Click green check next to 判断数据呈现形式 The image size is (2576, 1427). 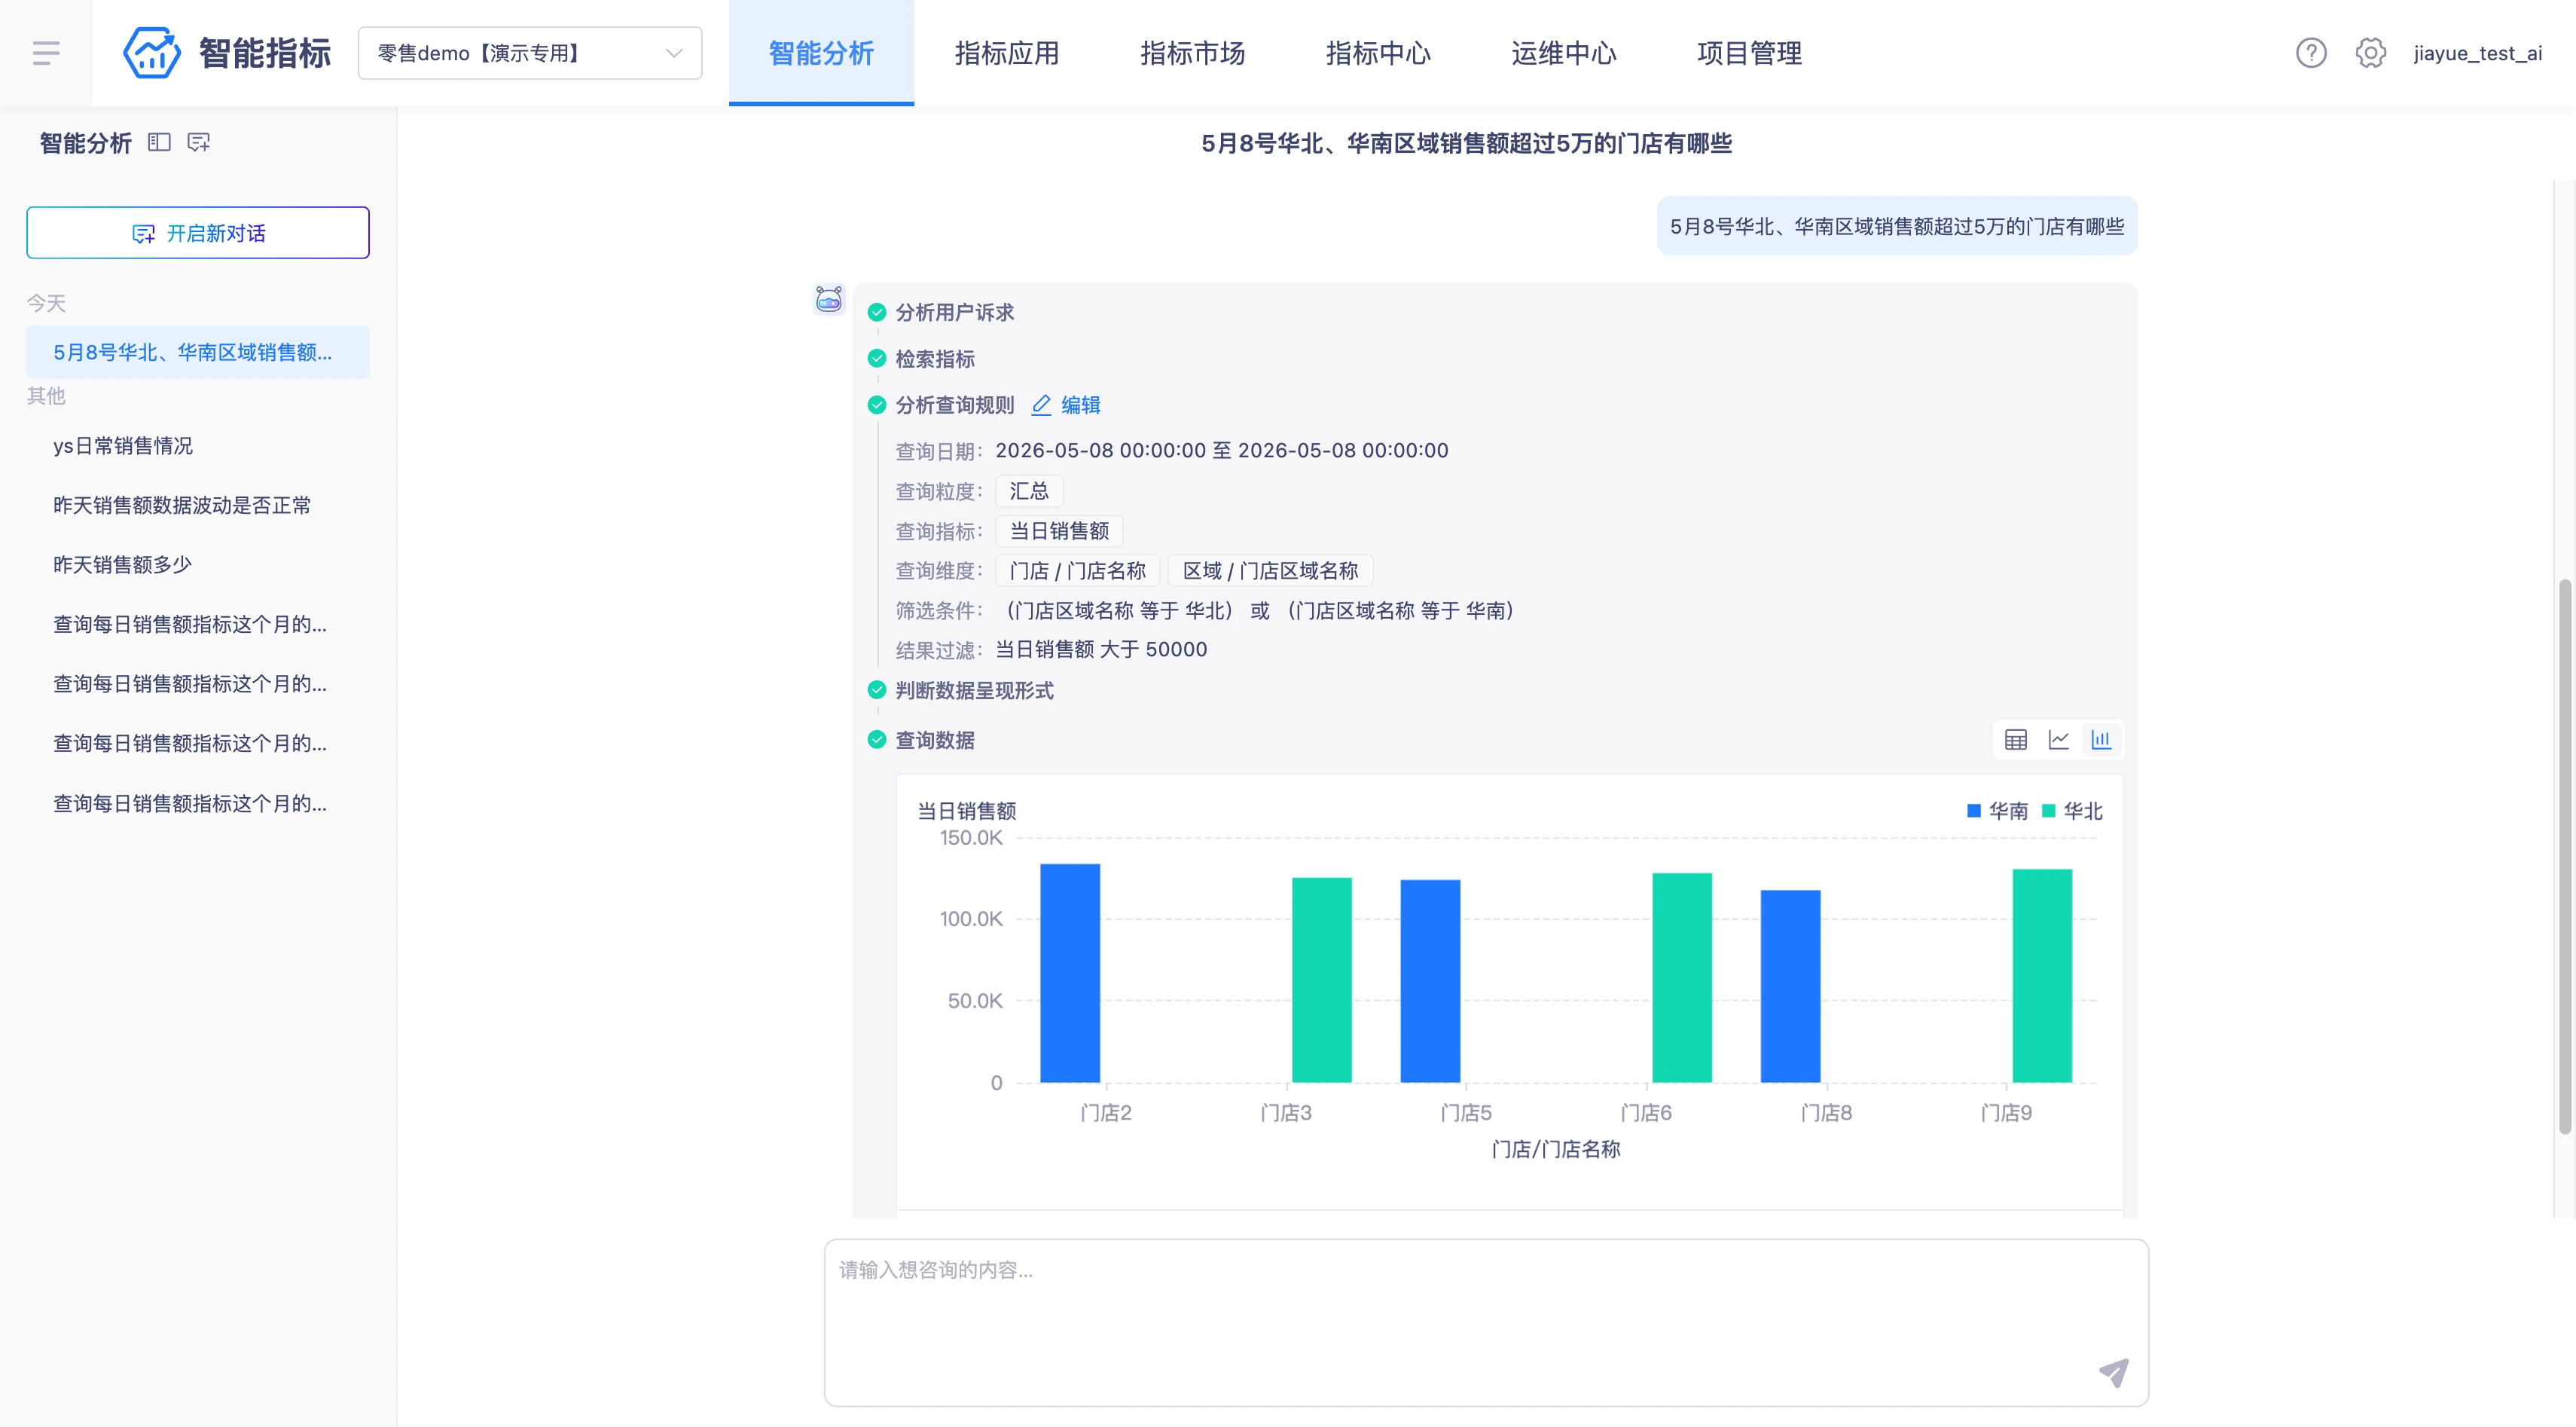point(877,690)
